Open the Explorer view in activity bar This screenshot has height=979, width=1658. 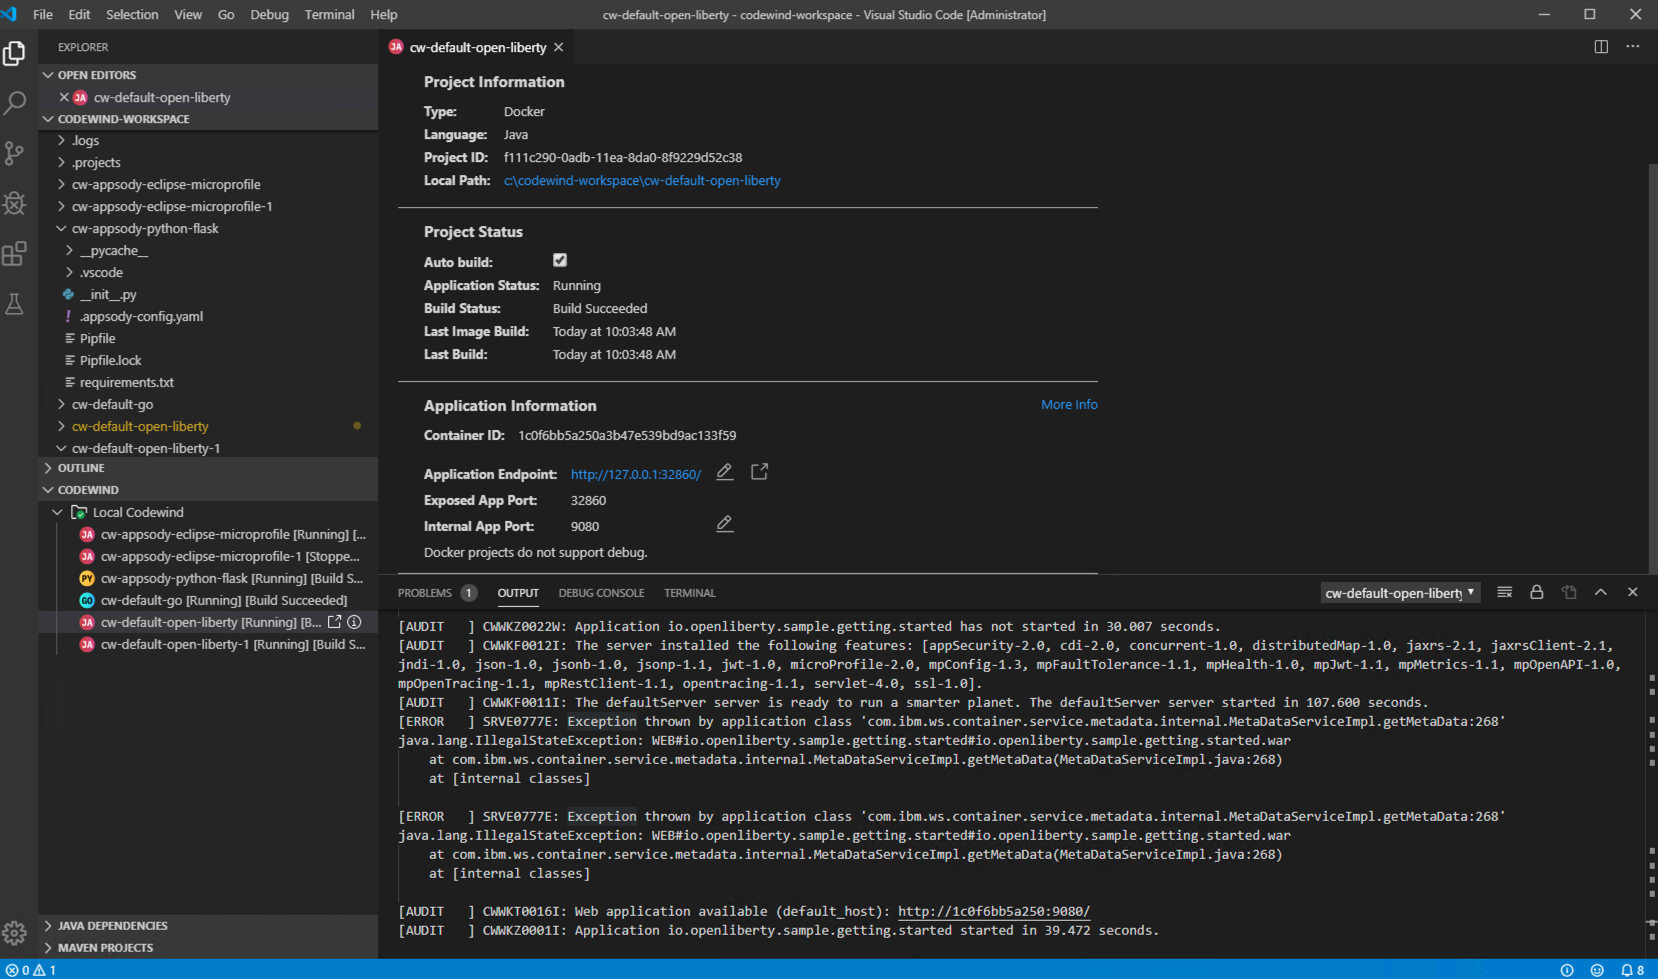[x=15, y=53]
